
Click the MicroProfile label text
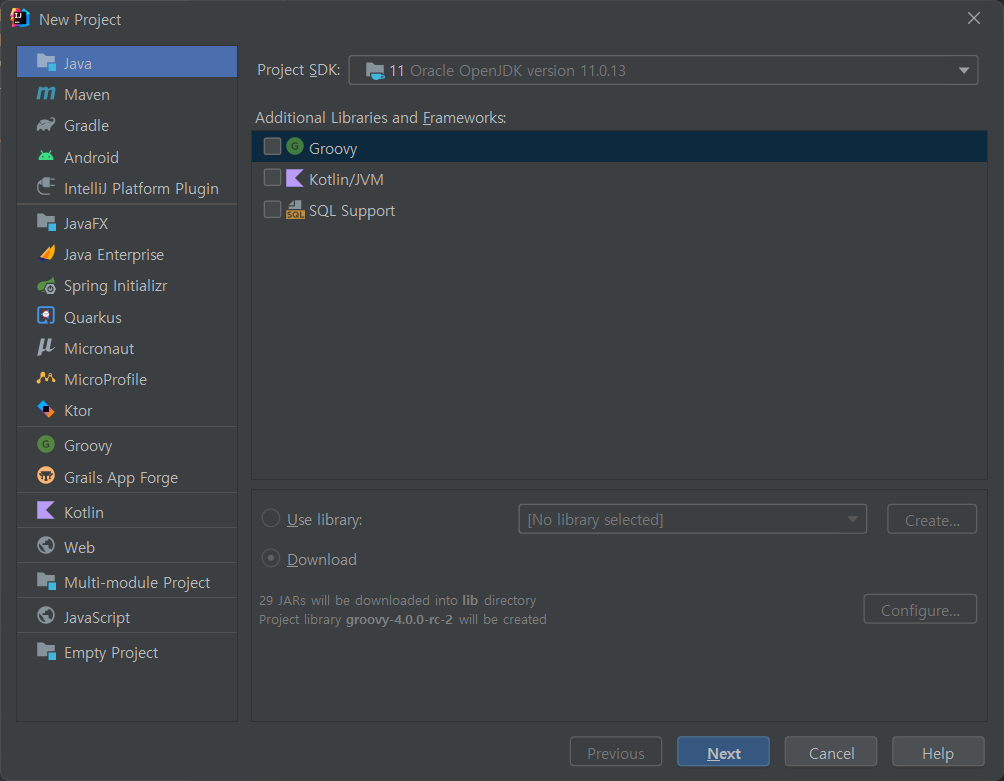coord(106,380)
